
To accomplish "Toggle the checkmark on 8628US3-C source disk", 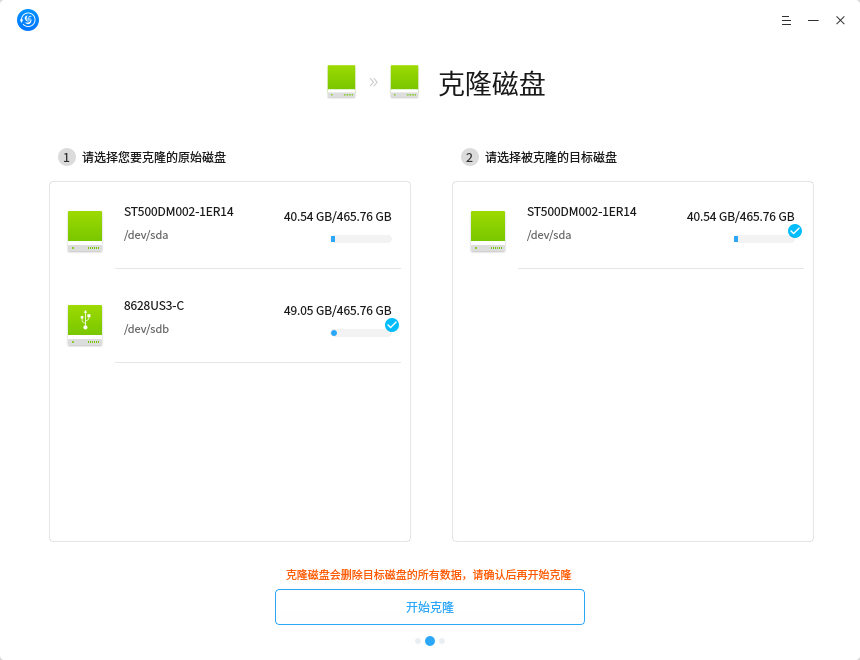I will pos(392,325).
